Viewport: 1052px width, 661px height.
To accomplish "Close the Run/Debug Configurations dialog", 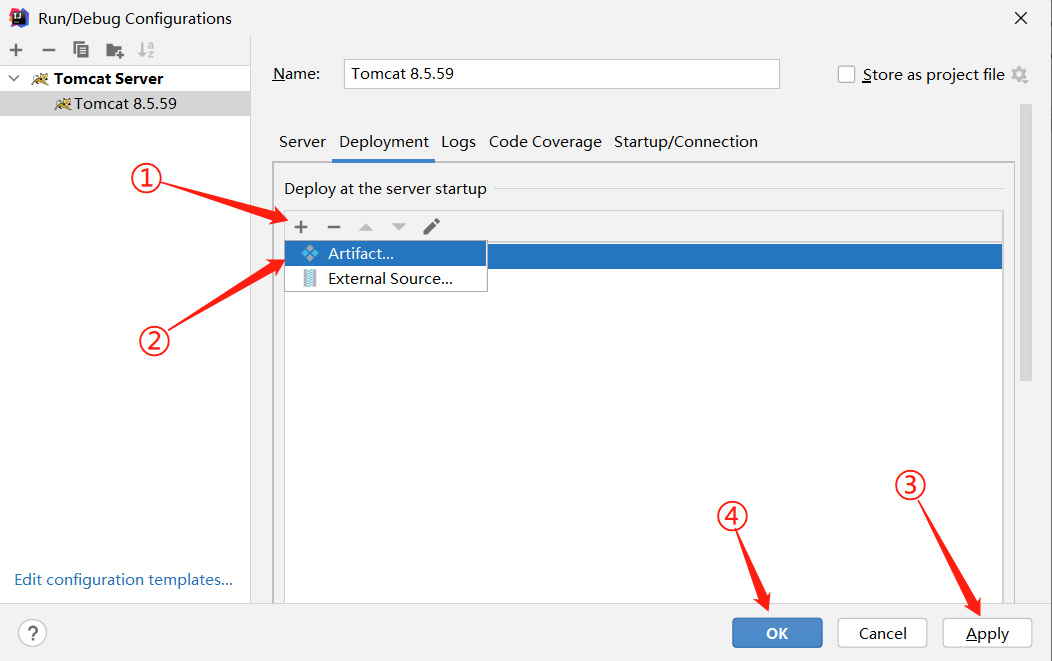I will click(x=1020, y=18).
